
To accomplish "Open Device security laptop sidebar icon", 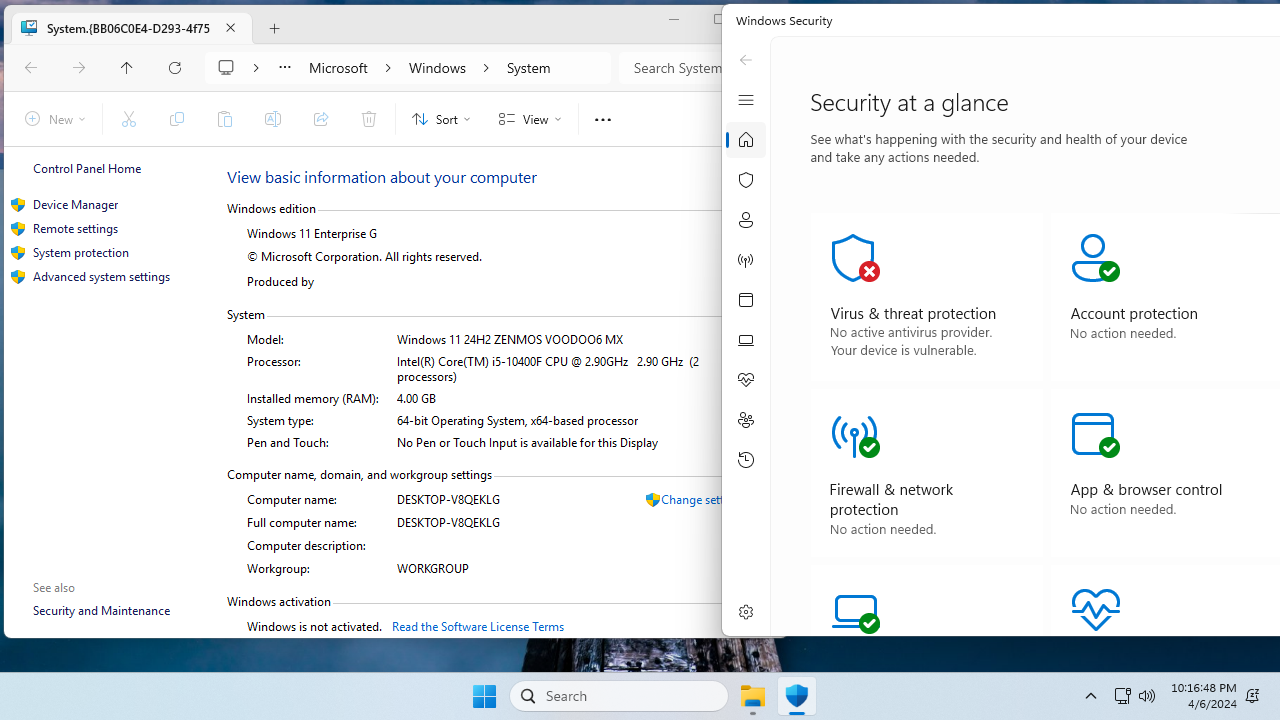I will click(x=746, y=340).
